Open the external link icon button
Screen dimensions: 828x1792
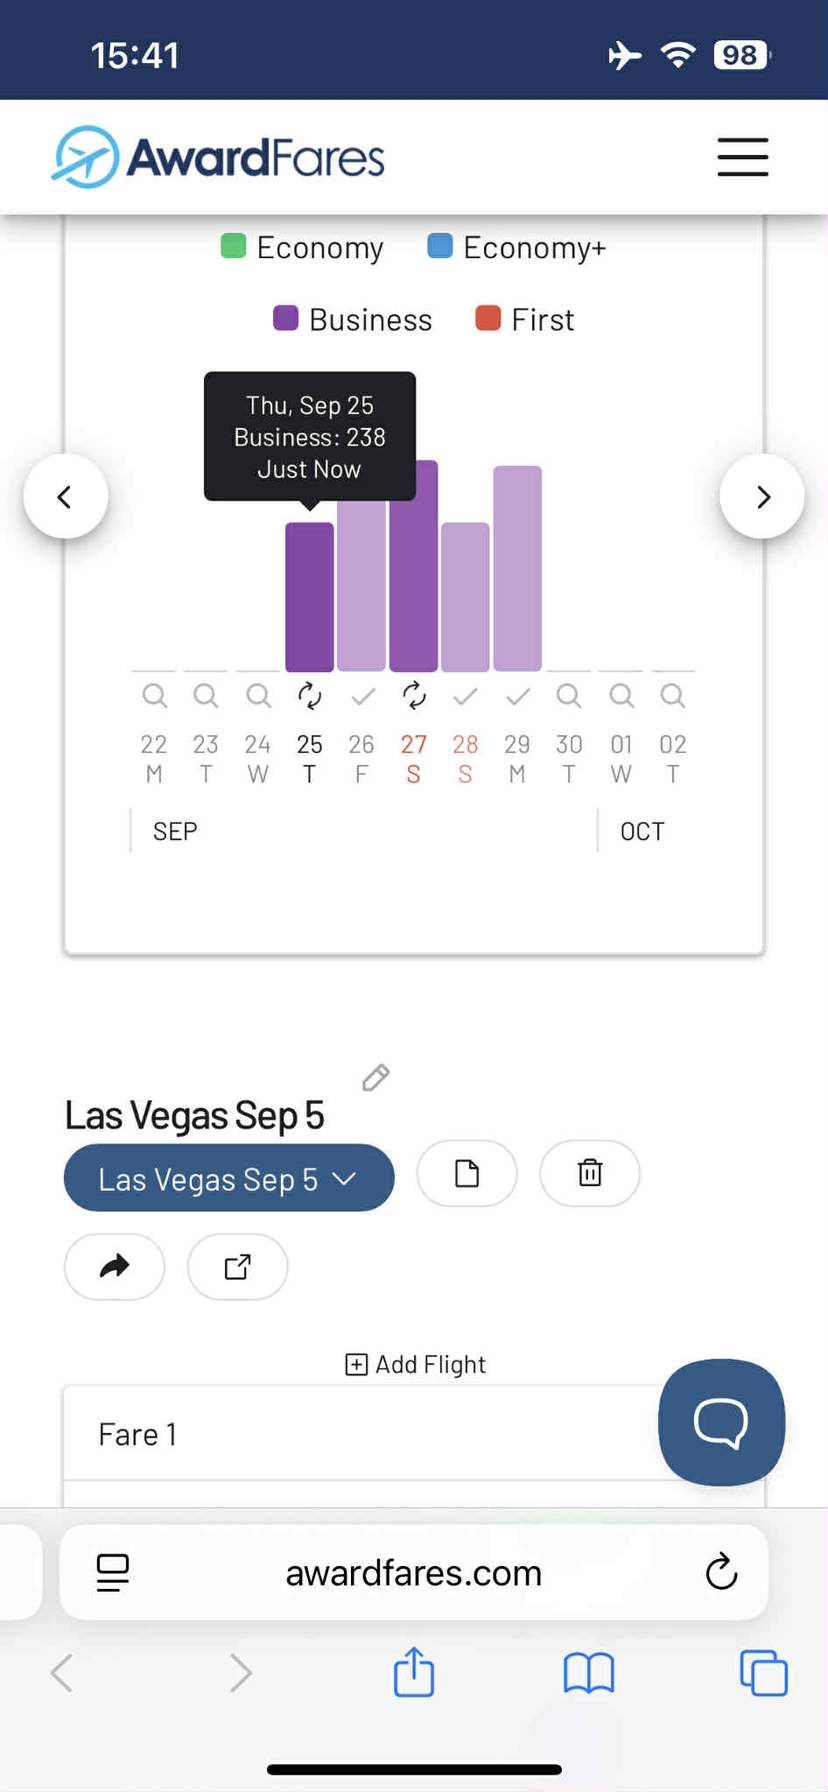[238, 1267]
